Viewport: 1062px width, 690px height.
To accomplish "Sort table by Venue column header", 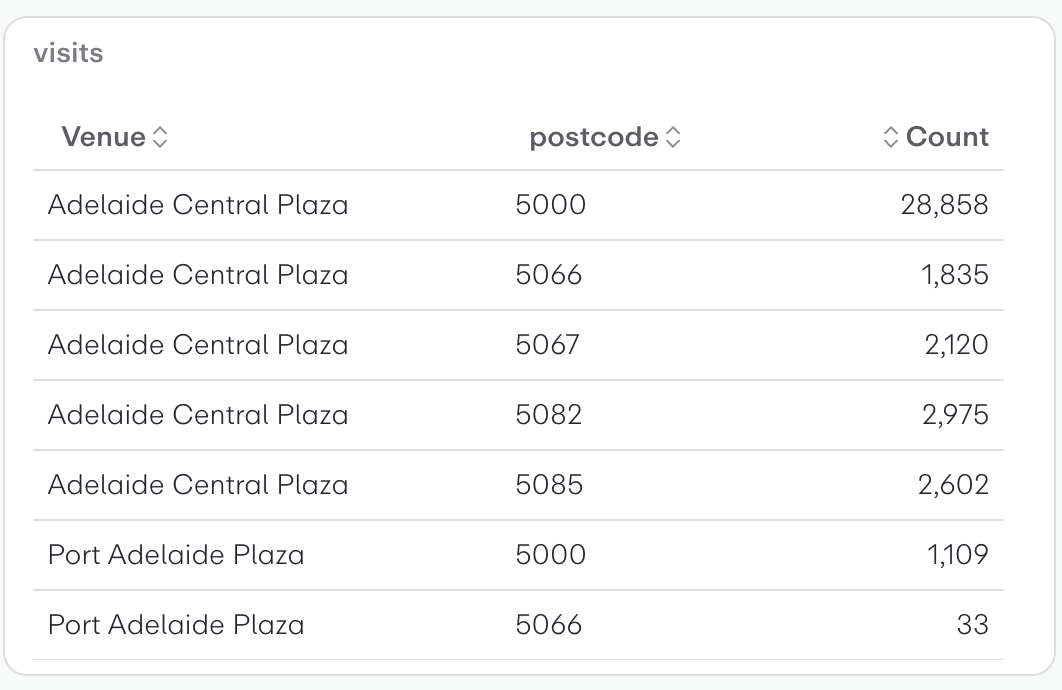I will pyautogui.click(x=103, y=137).
